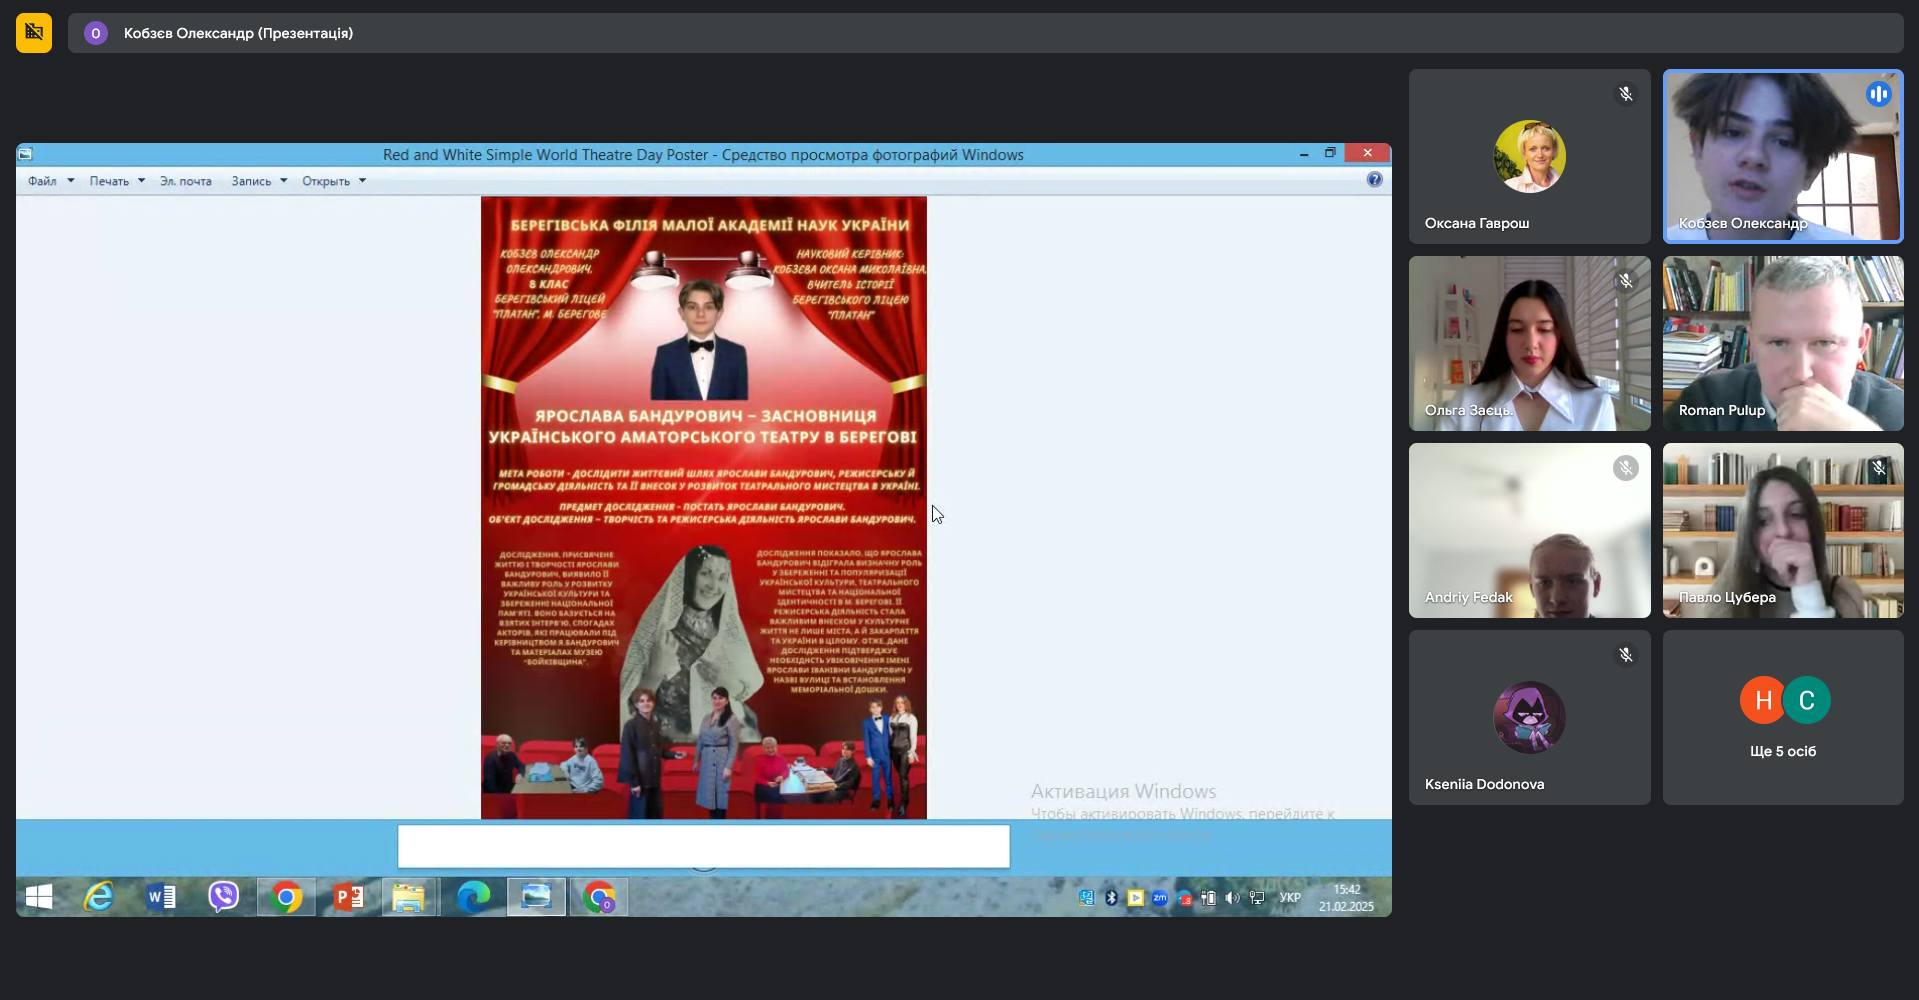Viewport: 1919px width, 1000px height.
Task: Click the Bluetooth tray icon
Action: click(1111, 898)
